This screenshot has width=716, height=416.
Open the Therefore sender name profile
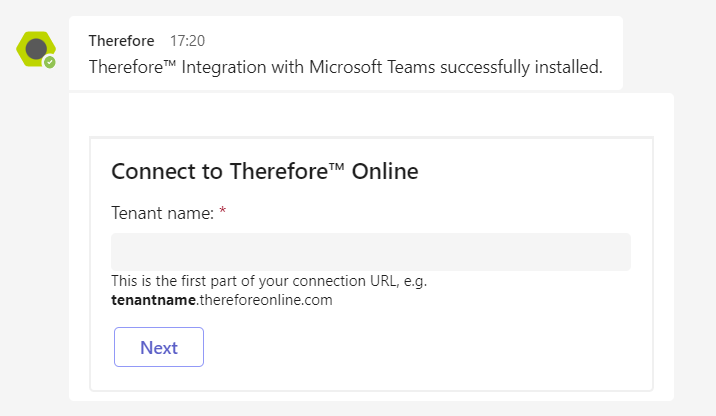[x=121, y=41]
